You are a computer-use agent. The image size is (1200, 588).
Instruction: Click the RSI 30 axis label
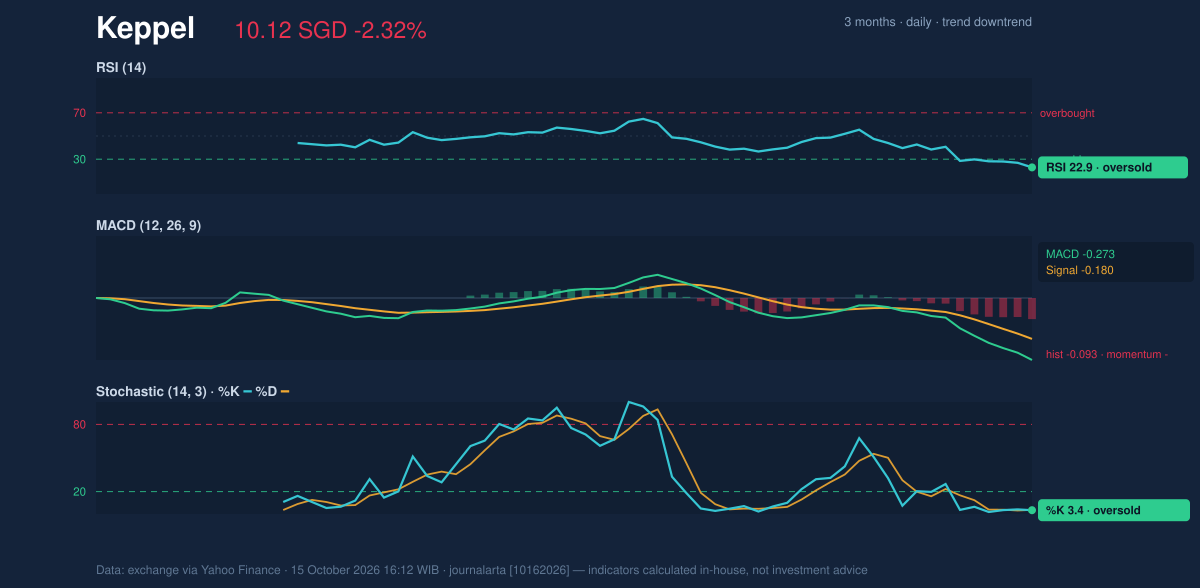point(79,159)
